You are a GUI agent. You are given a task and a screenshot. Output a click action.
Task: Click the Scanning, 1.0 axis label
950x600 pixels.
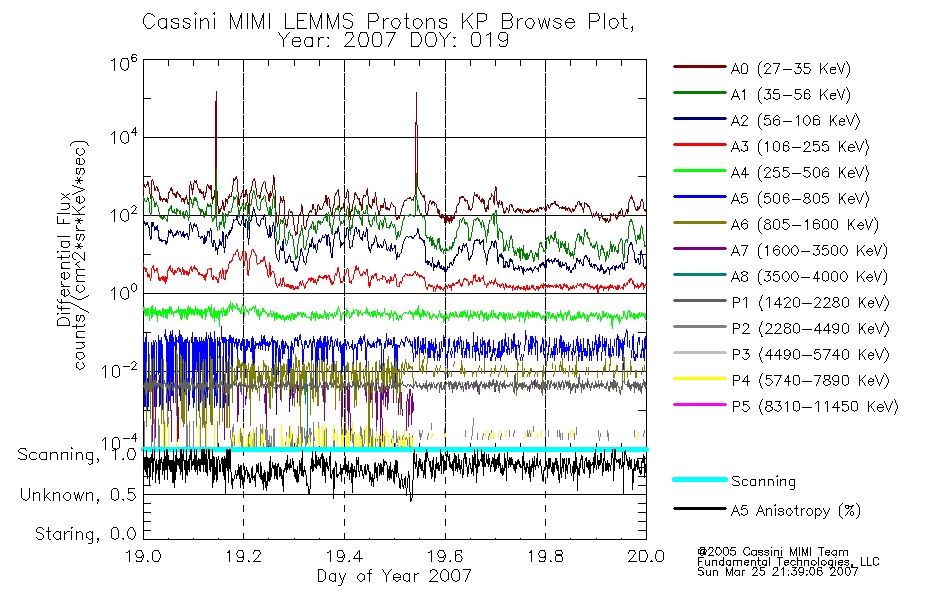tap(77, 455)
